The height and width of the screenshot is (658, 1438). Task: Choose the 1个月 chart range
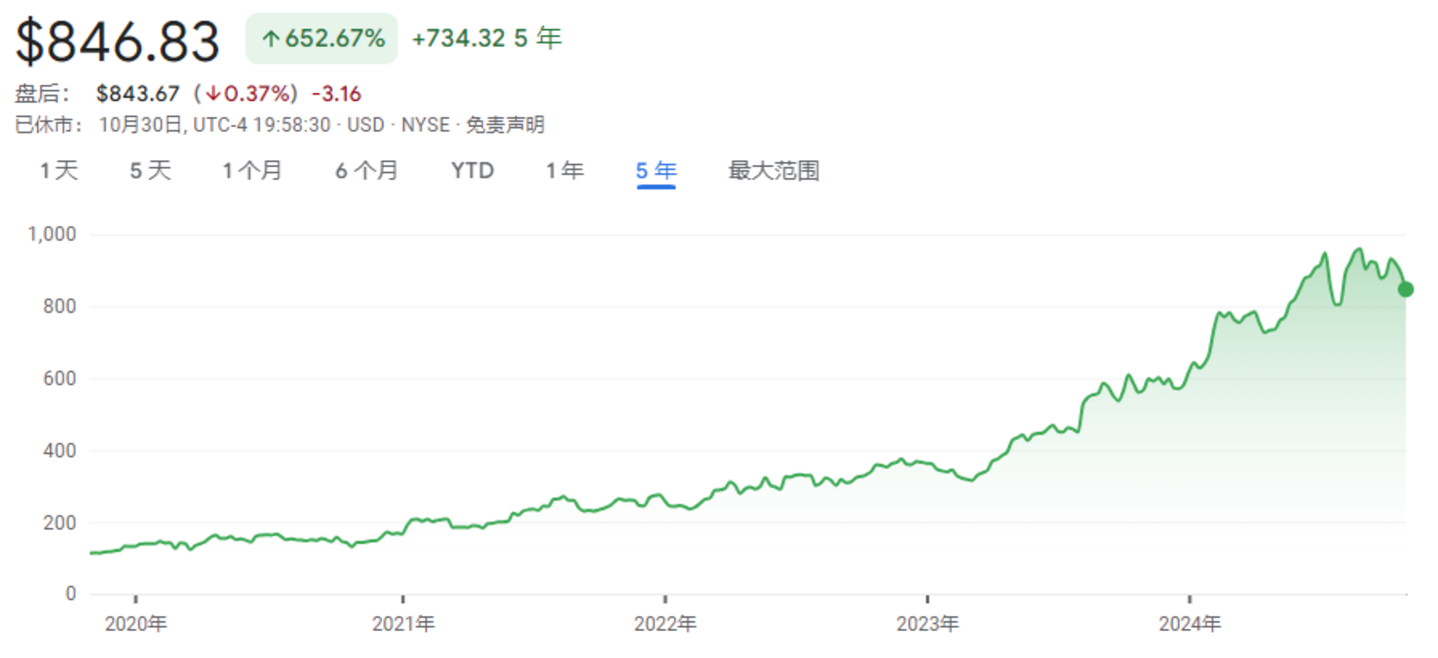[x=252, y=171]
